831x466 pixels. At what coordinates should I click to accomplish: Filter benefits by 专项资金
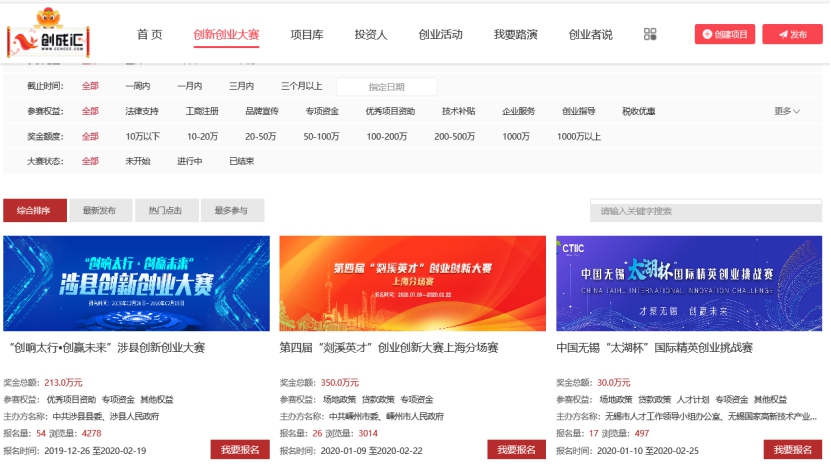322,111
